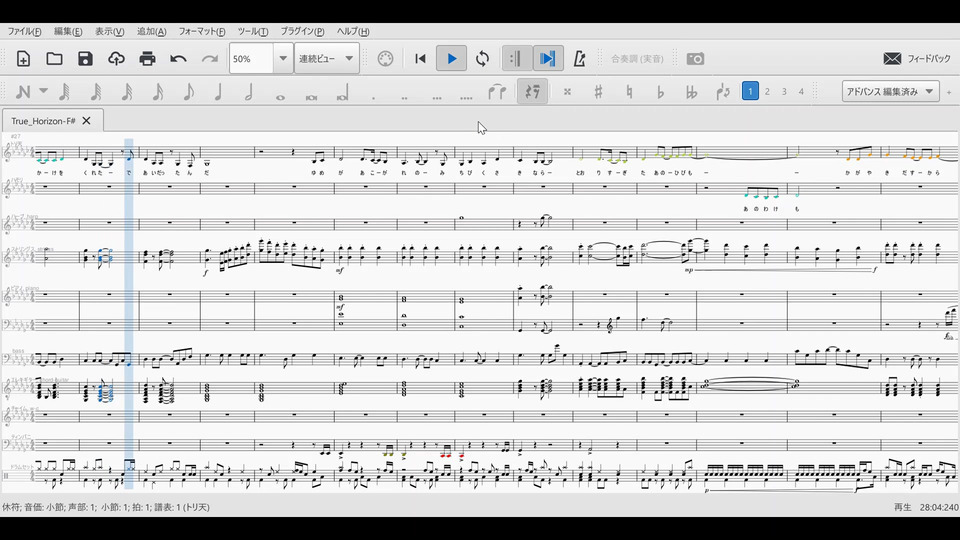Open the ヘルプ(H) menu
Image resolution: width=960 pixels, height=540 pixels.
coord(353,31)
